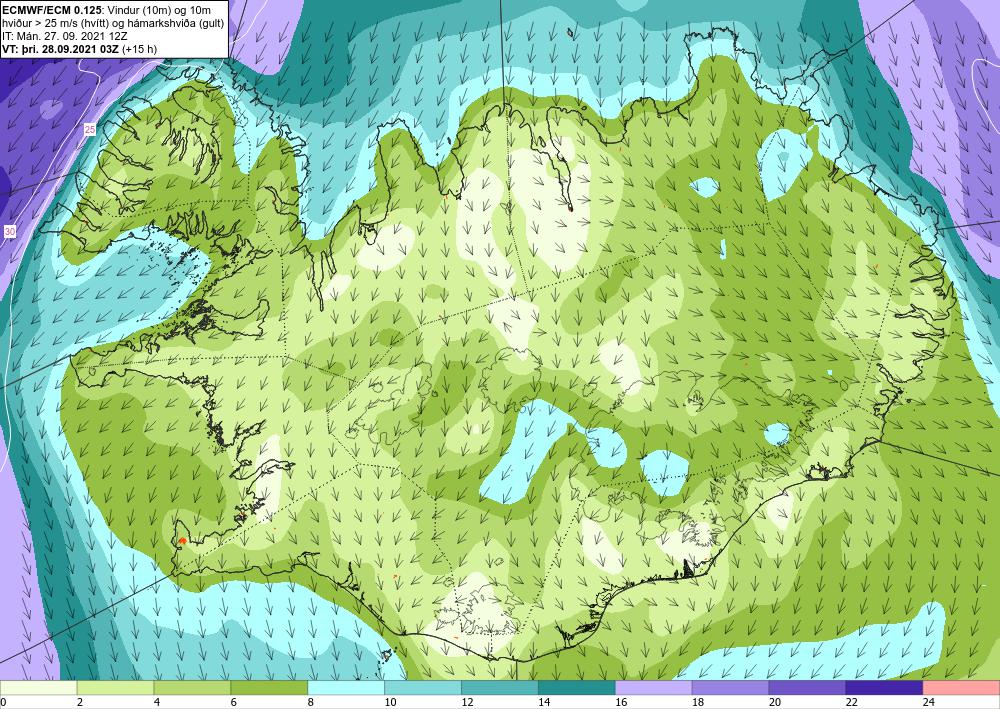The width and height of the screenshot is (1000, 709).
Task: Click the legend scale label "18"
Action: [698, 703]
